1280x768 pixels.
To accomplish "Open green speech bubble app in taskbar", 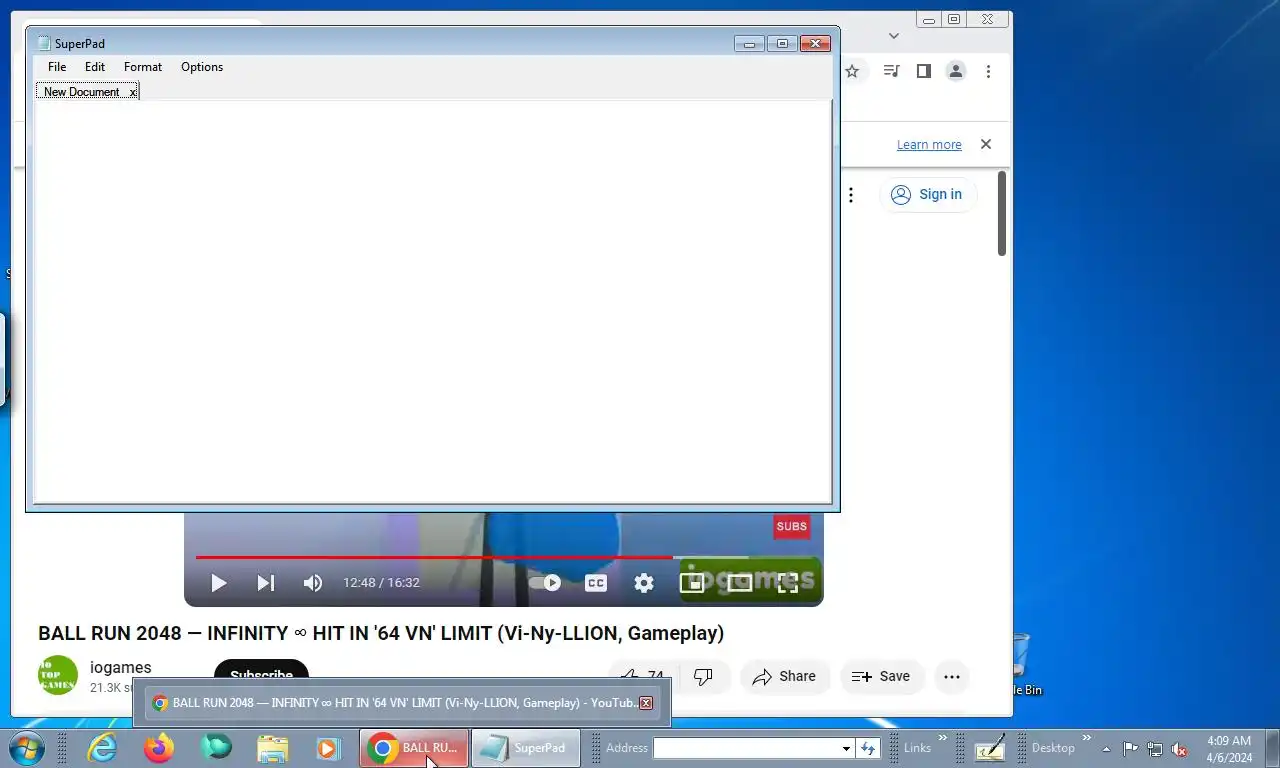I will tap(216, 748).
